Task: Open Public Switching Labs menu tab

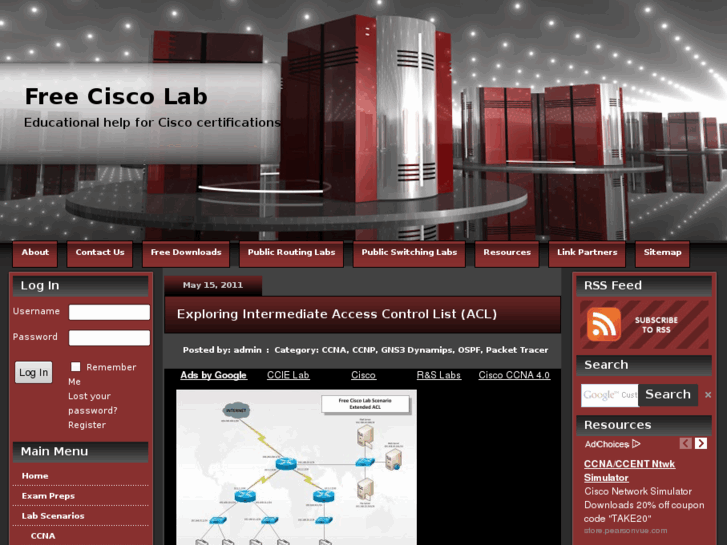Action: click(x=409, y=253)
